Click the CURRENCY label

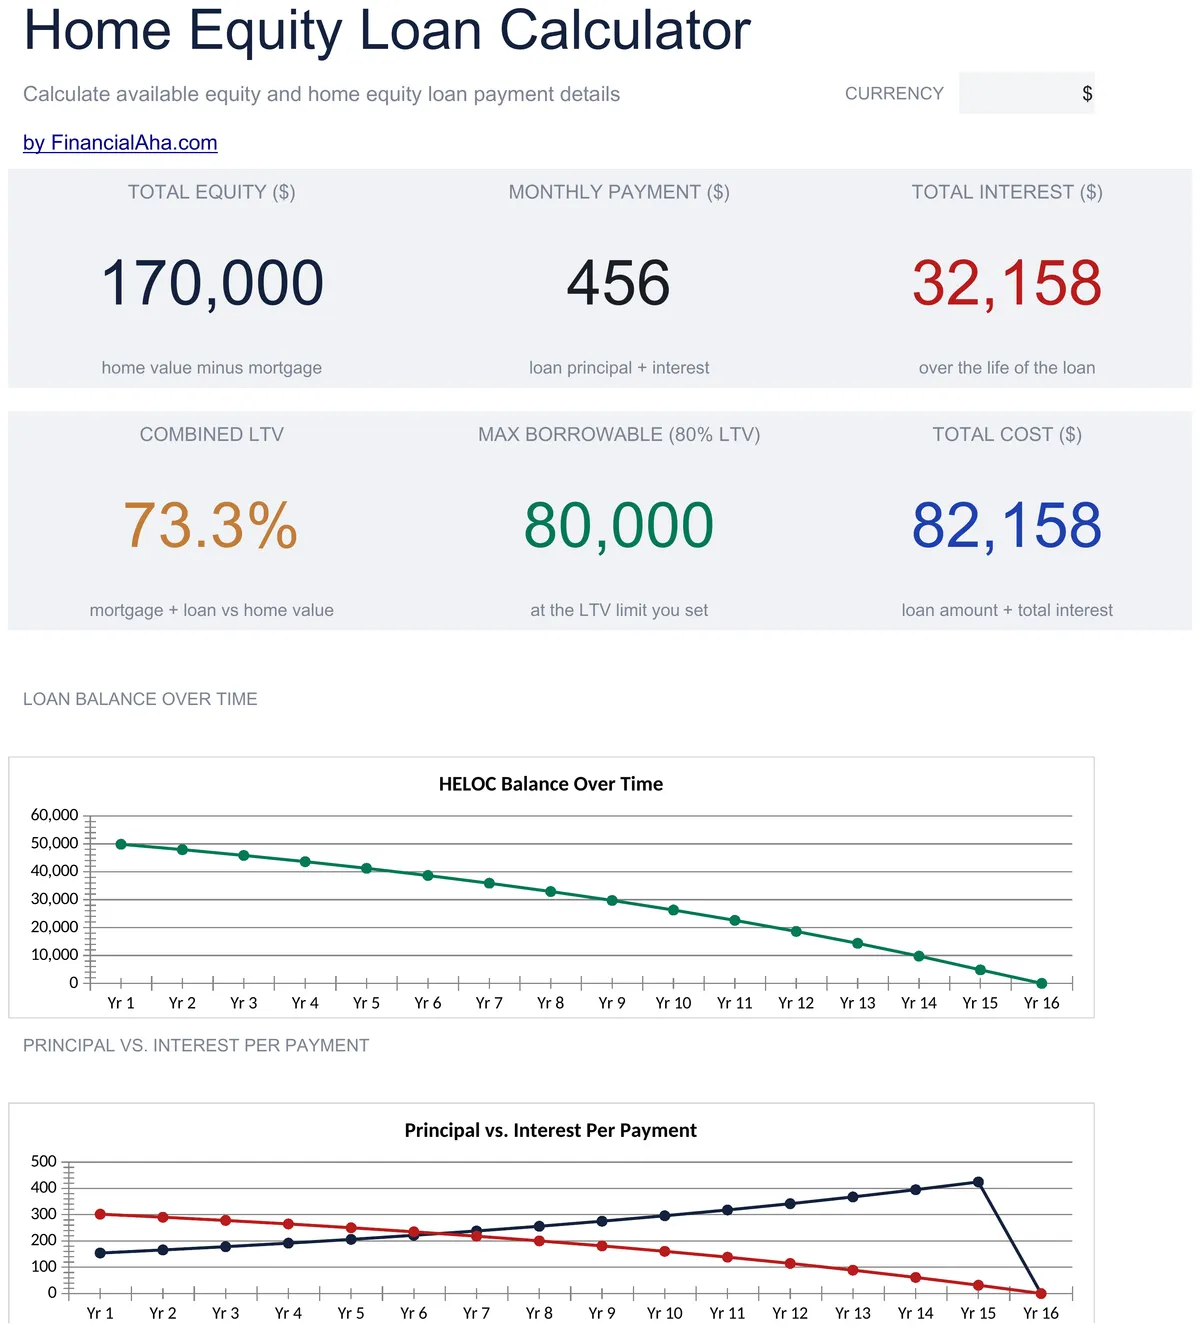[894, 93]
